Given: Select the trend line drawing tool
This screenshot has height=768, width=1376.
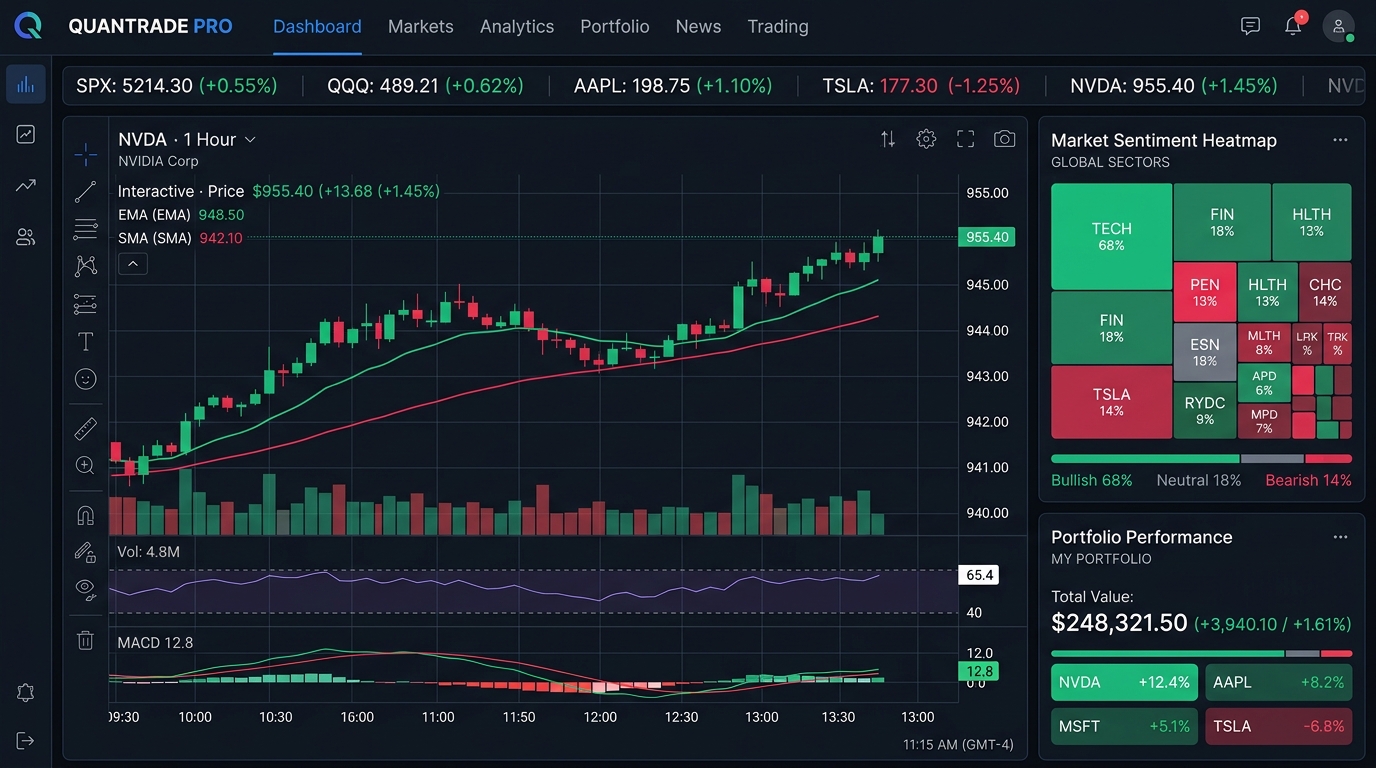Looking at the screenshot, I should (x=86, y=192).
